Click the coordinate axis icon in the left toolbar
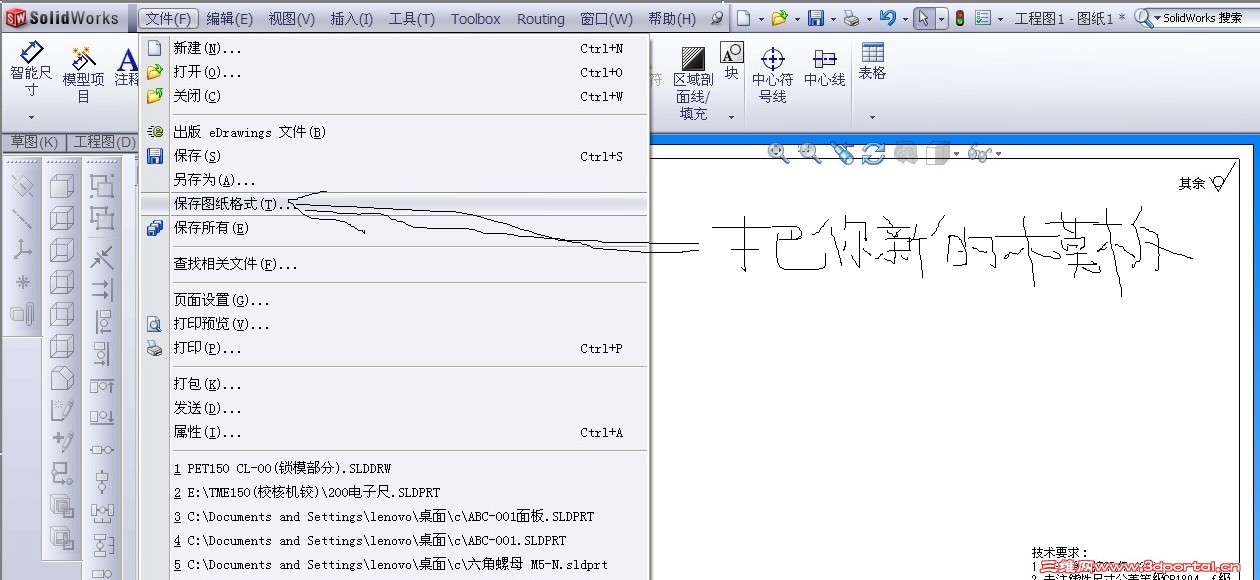 23,250
